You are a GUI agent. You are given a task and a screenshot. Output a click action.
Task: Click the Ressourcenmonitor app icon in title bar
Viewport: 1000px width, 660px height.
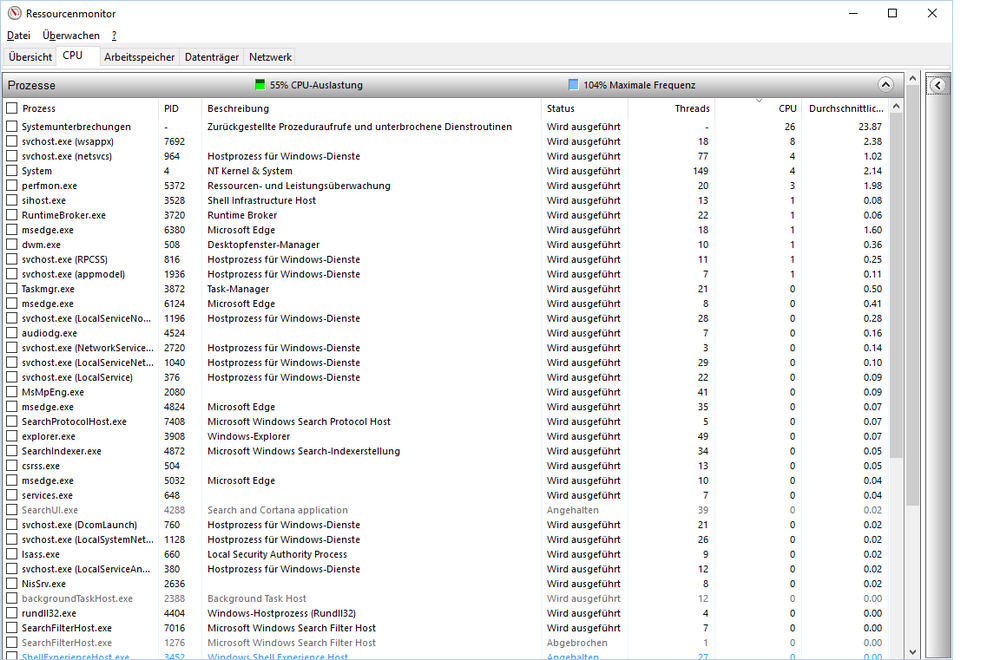pos(13,14)
